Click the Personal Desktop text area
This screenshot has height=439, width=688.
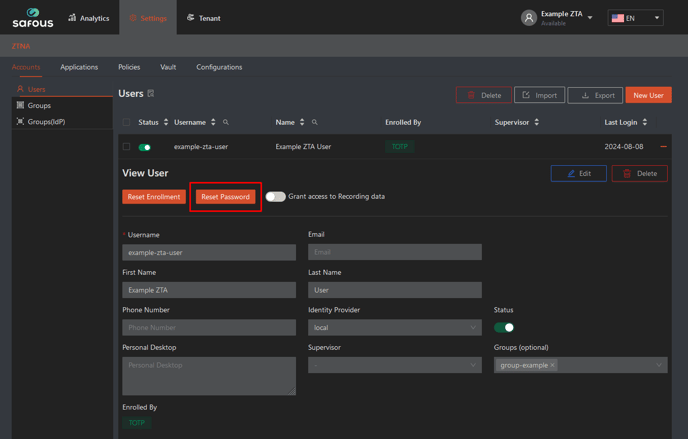pos(208,376)
